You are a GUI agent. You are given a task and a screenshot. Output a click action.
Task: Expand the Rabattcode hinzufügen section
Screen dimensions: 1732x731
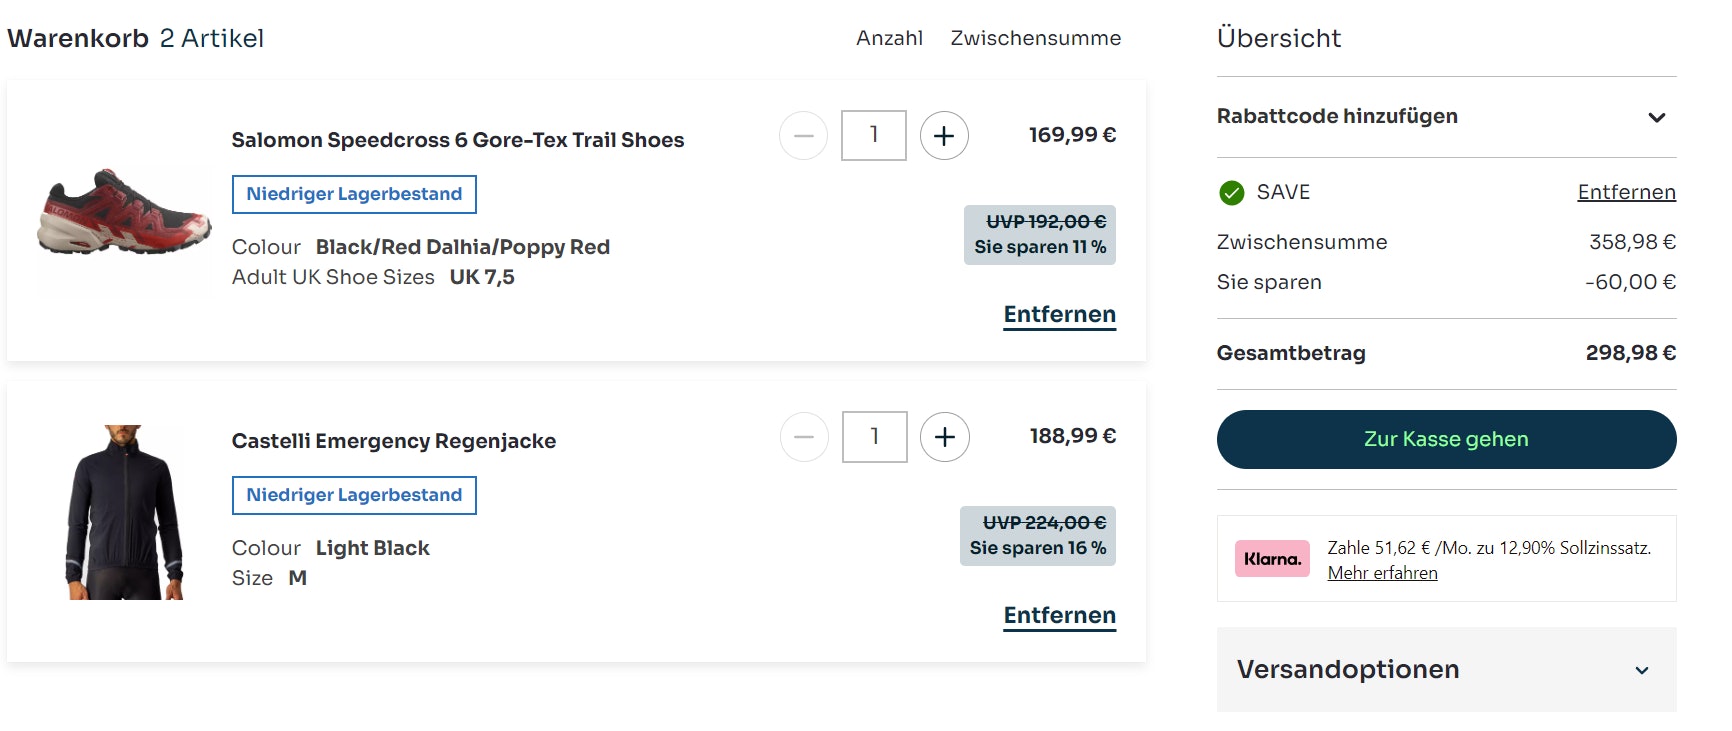pyautogui.click(x=1337, y=117)
